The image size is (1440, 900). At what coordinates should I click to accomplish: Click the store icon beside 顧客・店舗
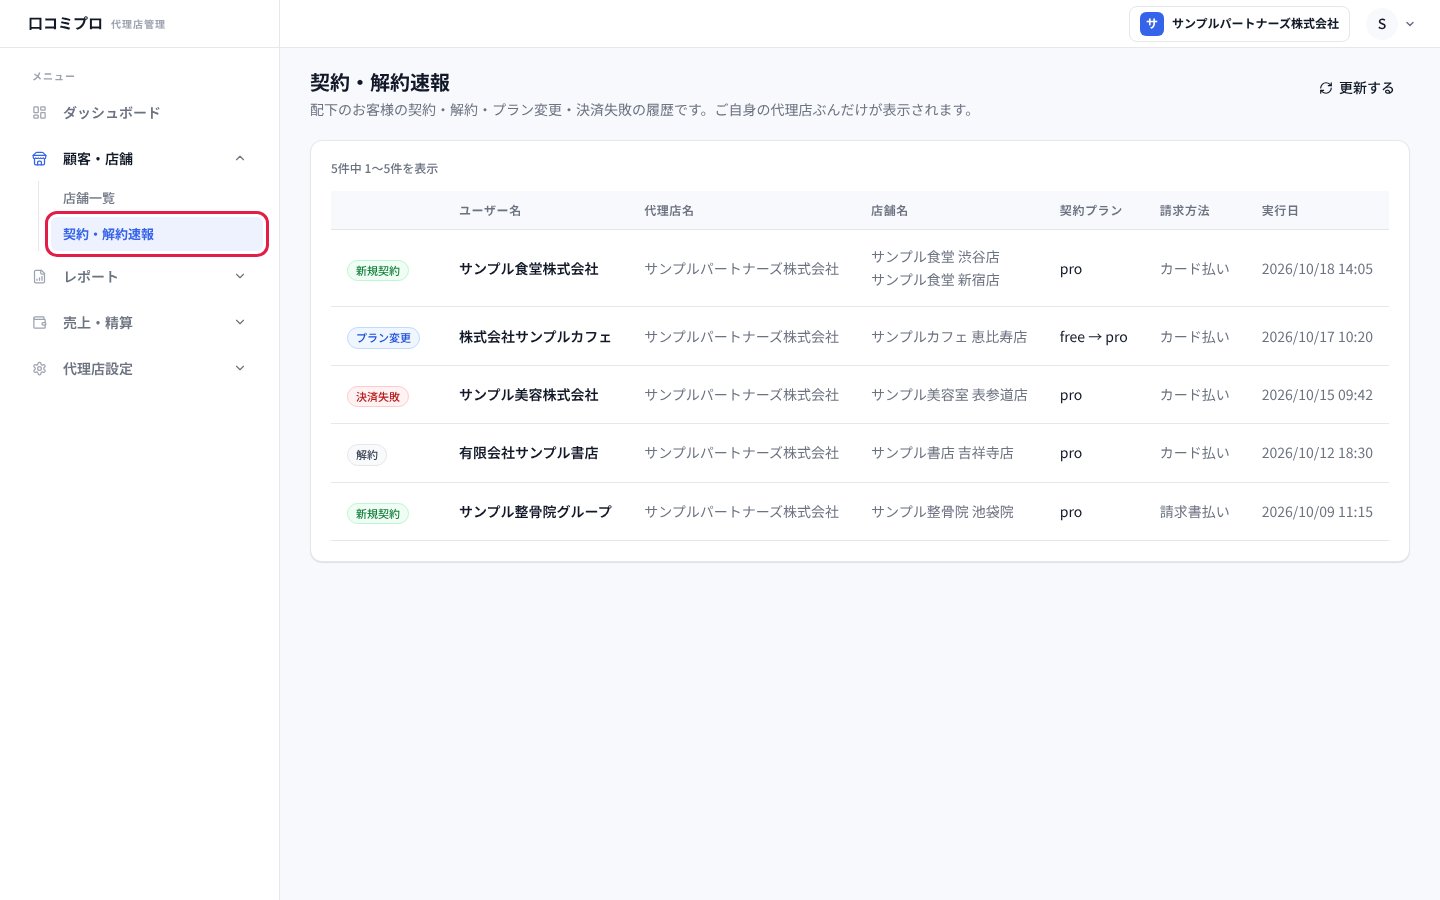point(40,159)
